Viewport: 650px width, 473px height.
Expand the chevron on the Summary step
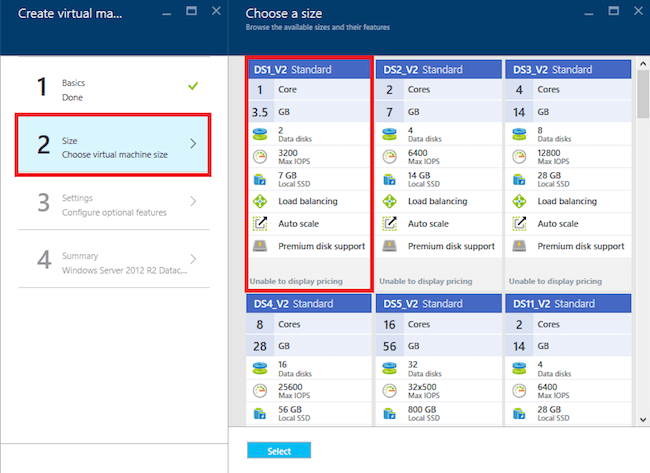[x=193, y=259]
